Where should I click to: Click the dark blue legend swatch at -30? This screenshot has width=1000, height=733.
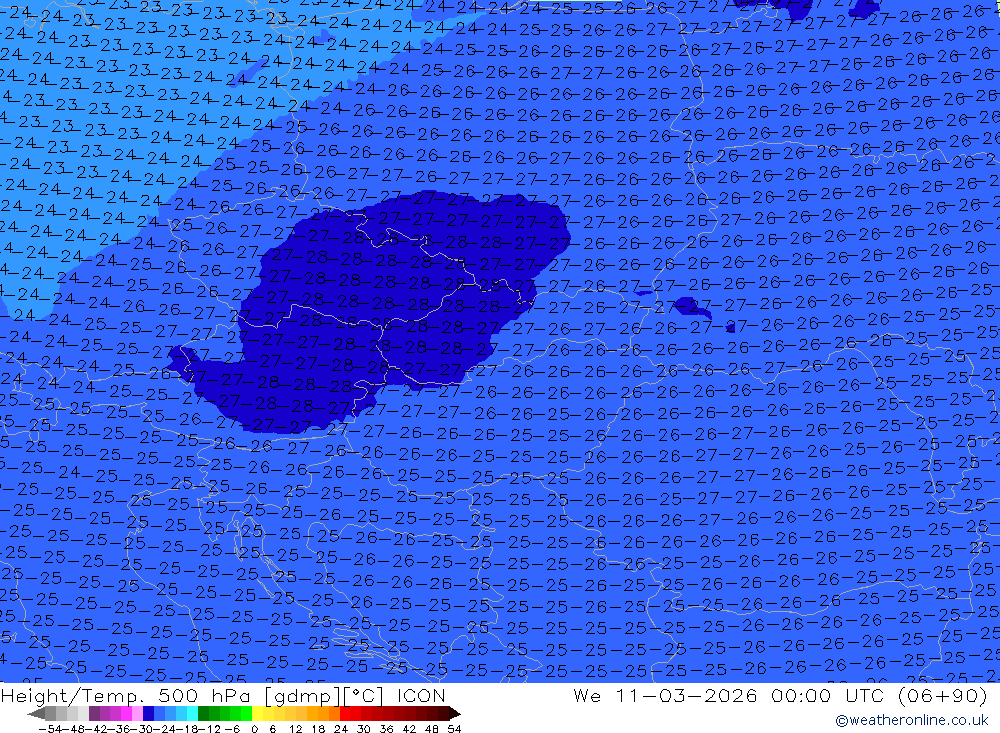(148, 713)
